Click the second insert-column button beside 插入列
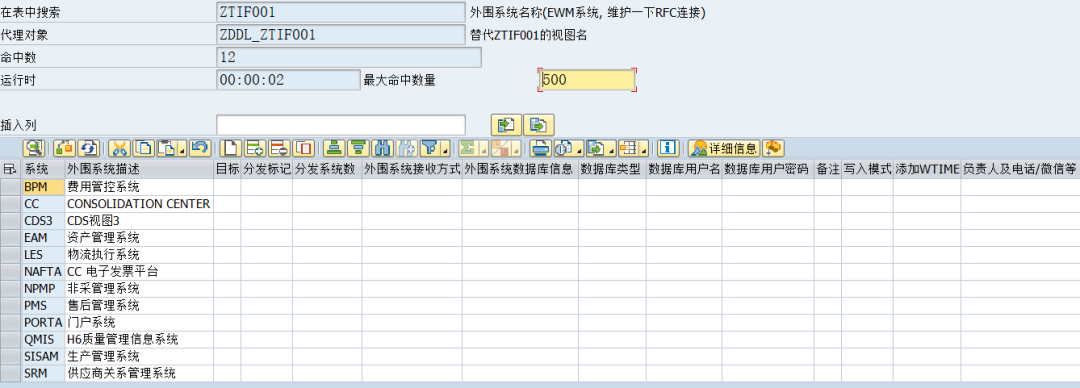The height and width of the screenshot is (388, 1080). 539,125
